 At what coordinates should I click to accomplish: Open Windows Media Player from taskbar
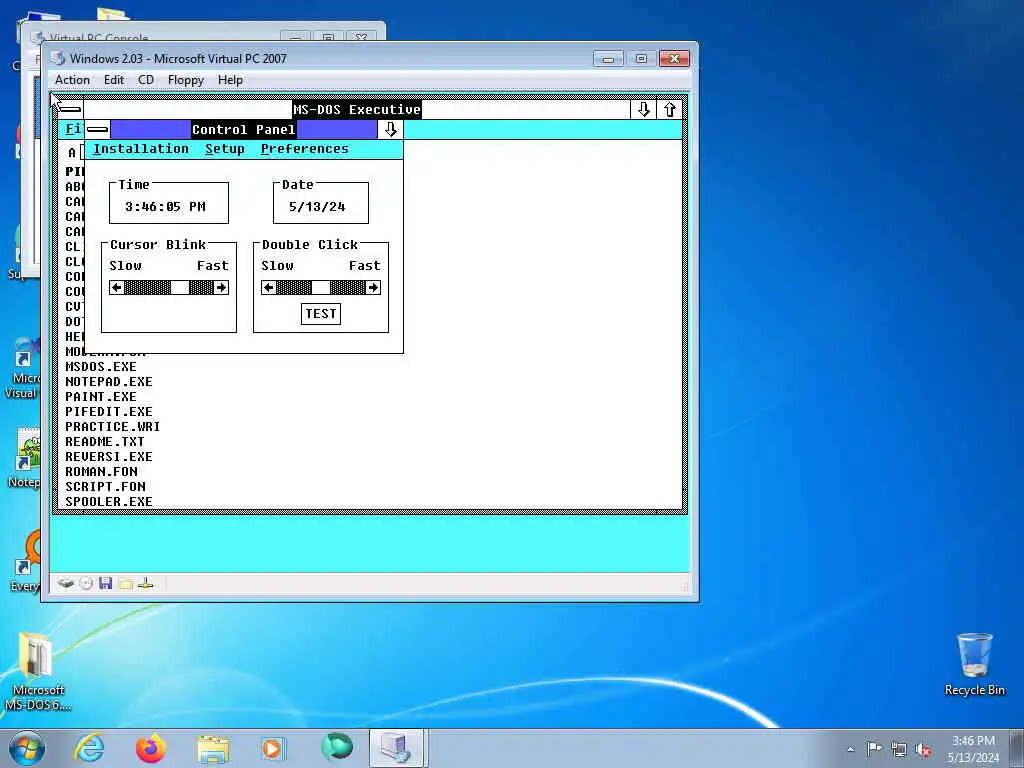pyautogui.click(x=272, y=748)
